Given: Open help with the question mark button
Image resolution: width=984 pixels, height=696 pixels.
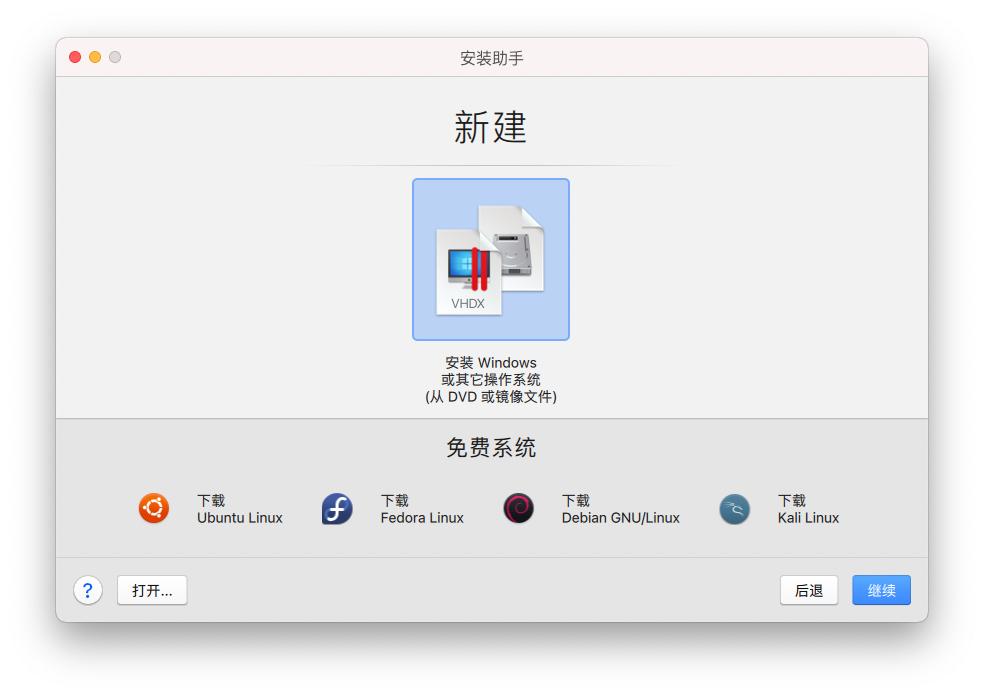Looking at the screenshot, I should coord(88,591).
